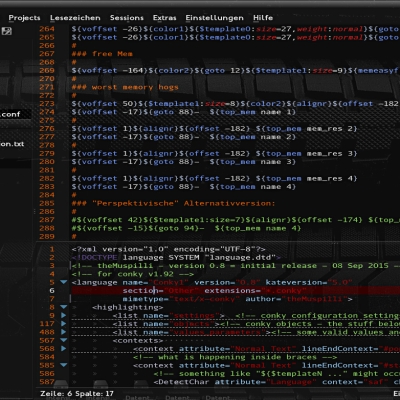
Task: Open the Lesezeichen menu
Action: (x=75, y=18)
